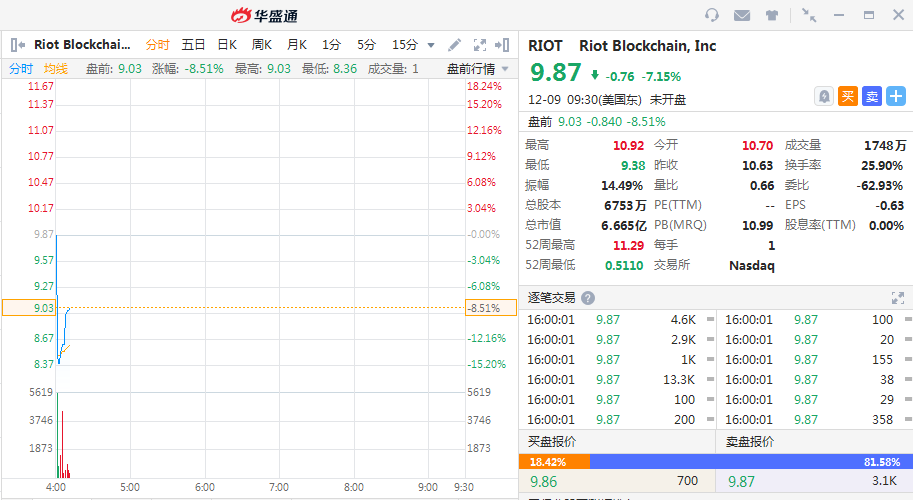
Task: Click the blue sell-side ratio bar
Action: coord(750,462)
